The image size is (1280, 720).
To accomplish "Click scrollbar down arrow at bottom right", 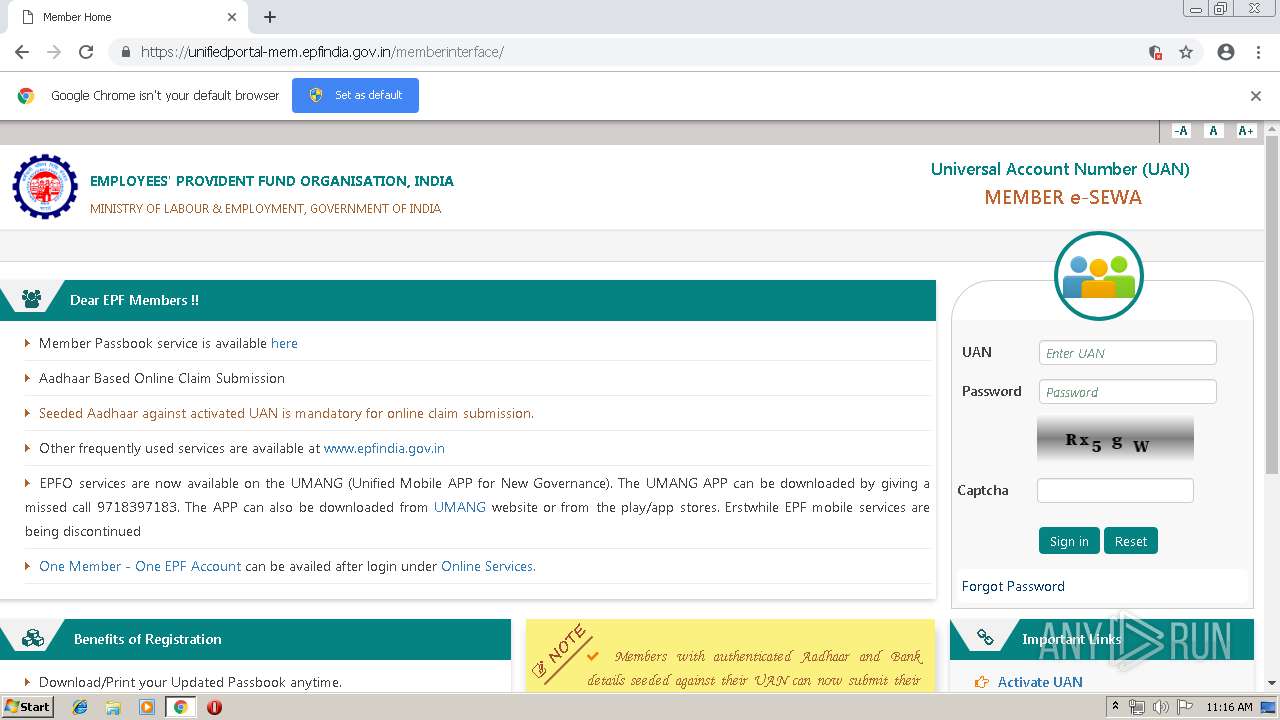I will pos(1272,683).
